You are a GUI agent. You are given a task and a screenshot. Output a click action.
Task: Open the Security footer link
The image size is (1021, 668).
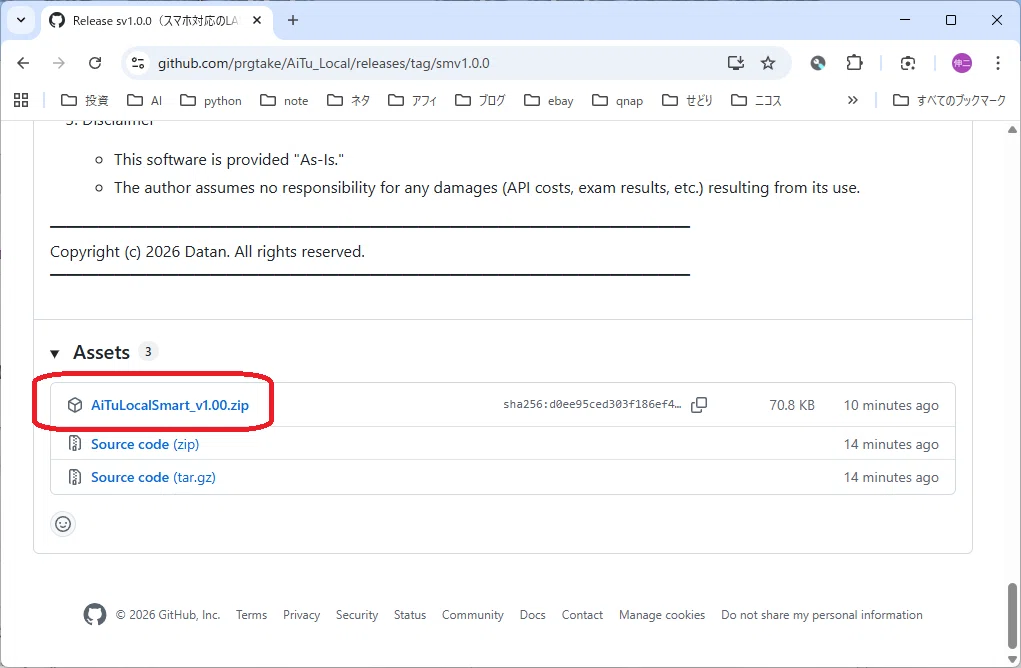pyautogui.click(x=357, y=615)
